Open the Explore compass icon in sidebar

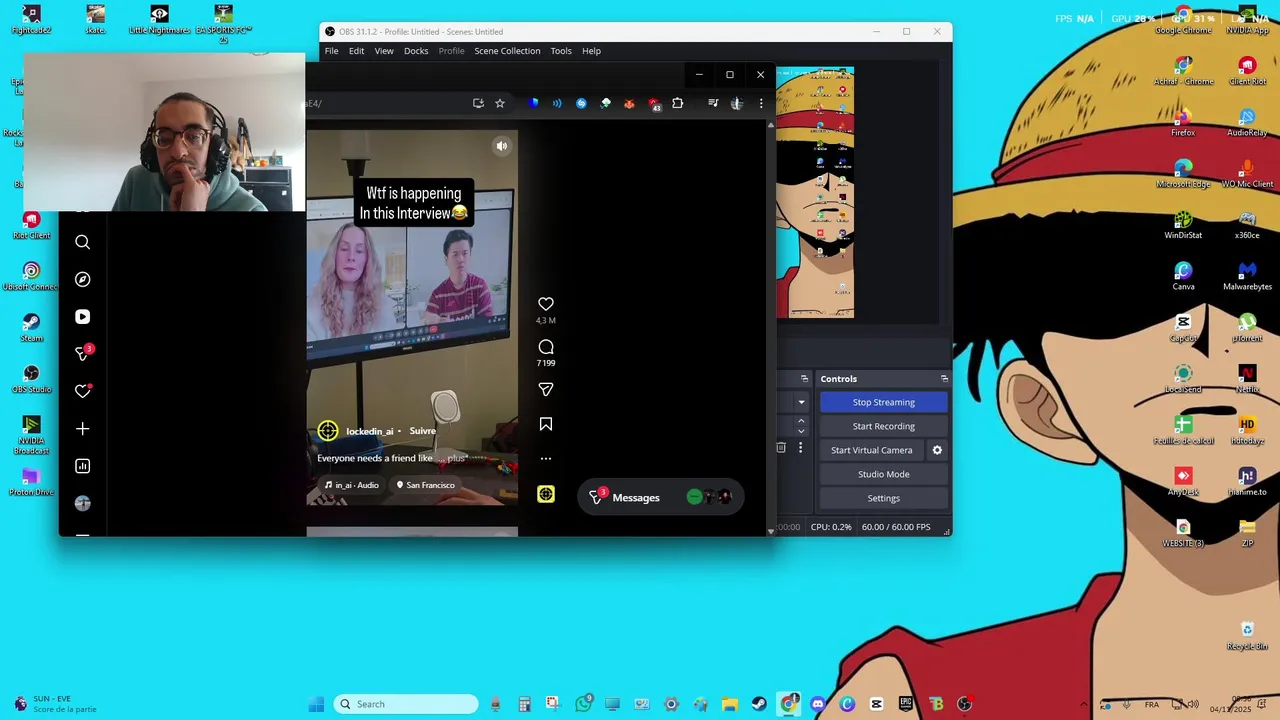tap(83, 280)
